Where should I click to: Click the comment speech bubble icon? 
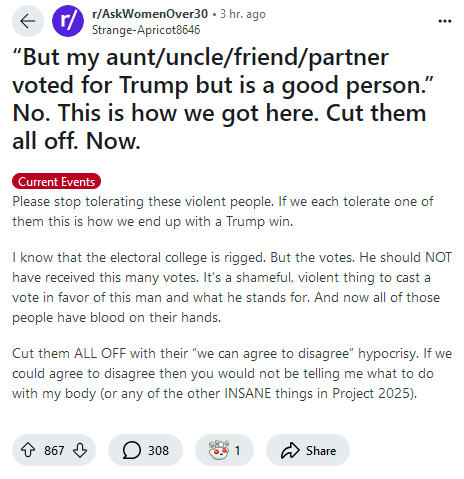click(132, 450)
